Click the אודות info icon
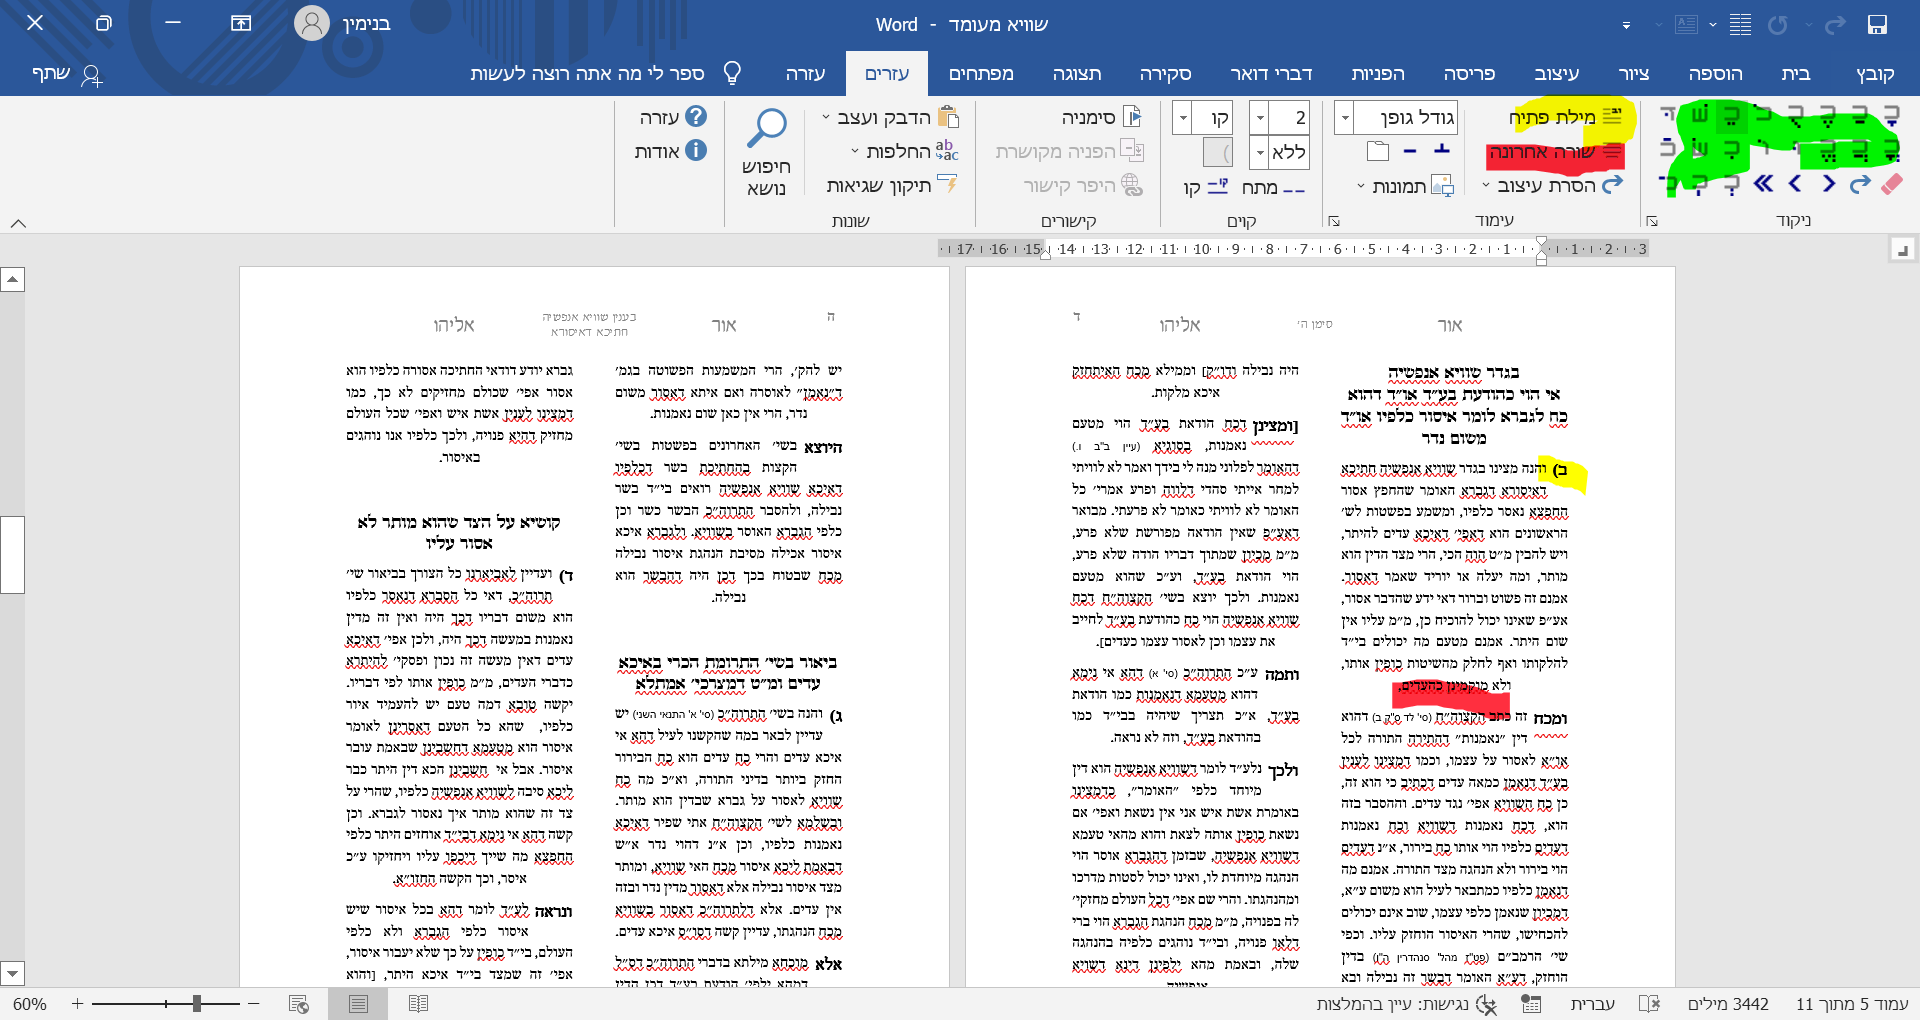The height and width of the screenshot is (1020, 1920). pos(696,151)
